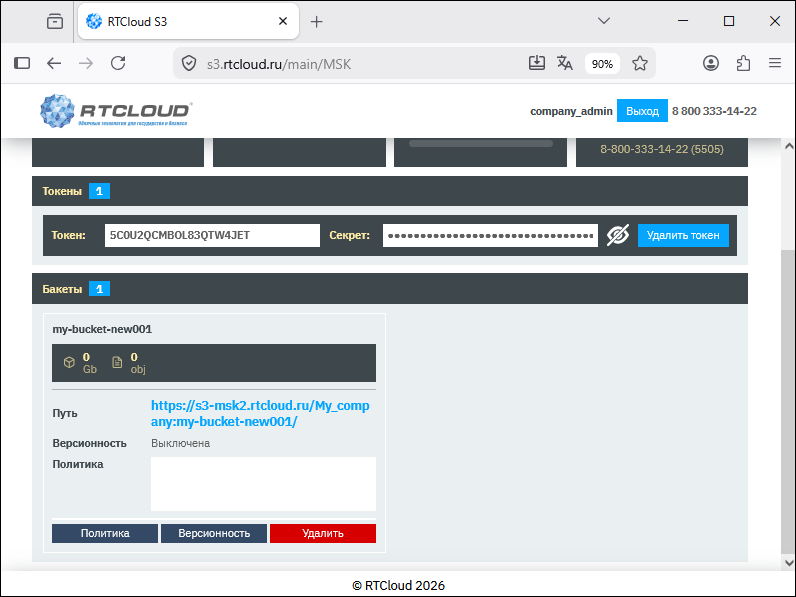
Task: Click the Бакеты section header
Action: click(390, 289)
